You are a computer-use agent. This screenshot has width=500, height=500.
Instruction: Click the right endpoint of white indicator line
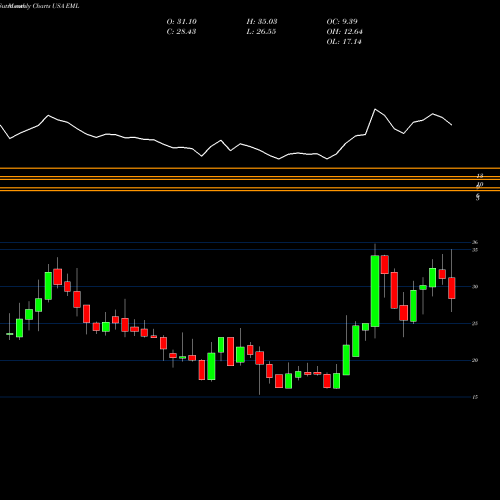[452, 125]
